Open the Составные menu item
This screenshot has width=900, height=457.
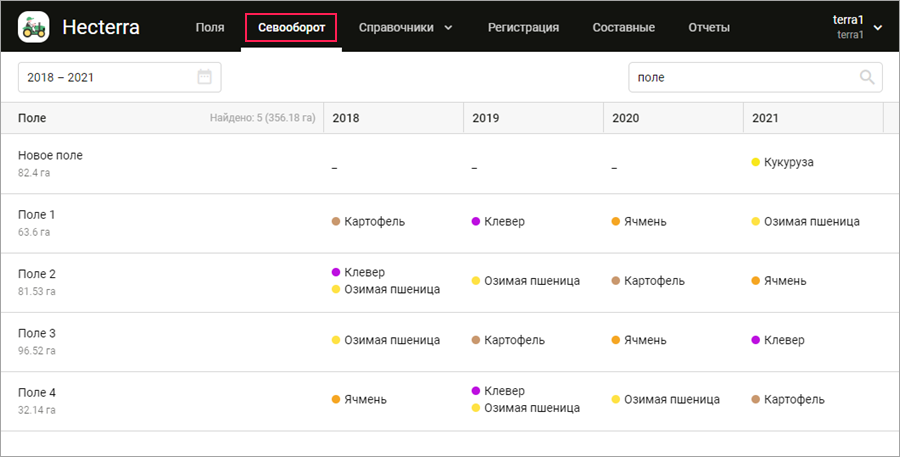pos(623,28)
